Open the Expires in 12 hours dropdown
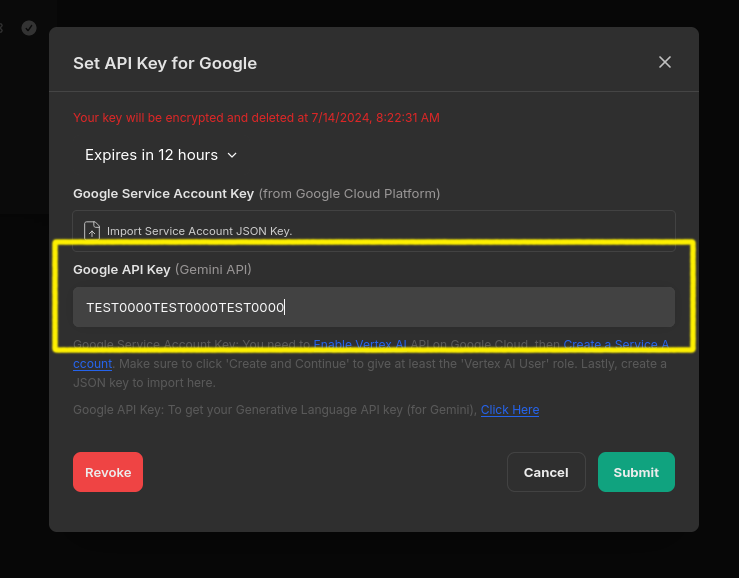Viewport: 739px width, 578px height. 160,155
